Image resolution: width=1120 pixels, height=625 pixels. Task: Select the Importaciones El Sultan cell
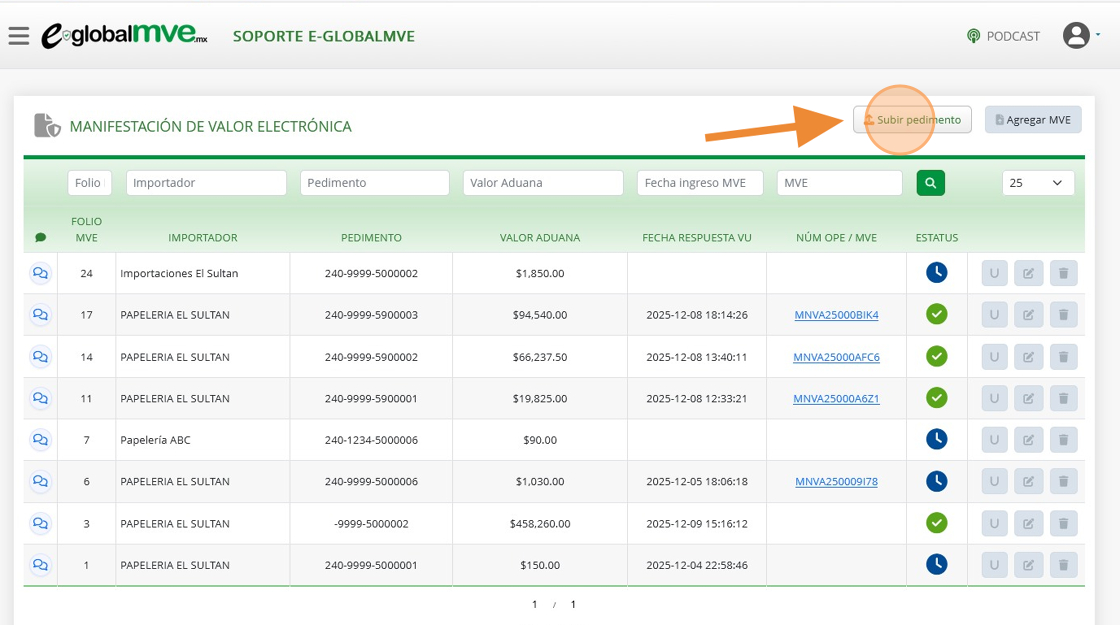[203, 273]
